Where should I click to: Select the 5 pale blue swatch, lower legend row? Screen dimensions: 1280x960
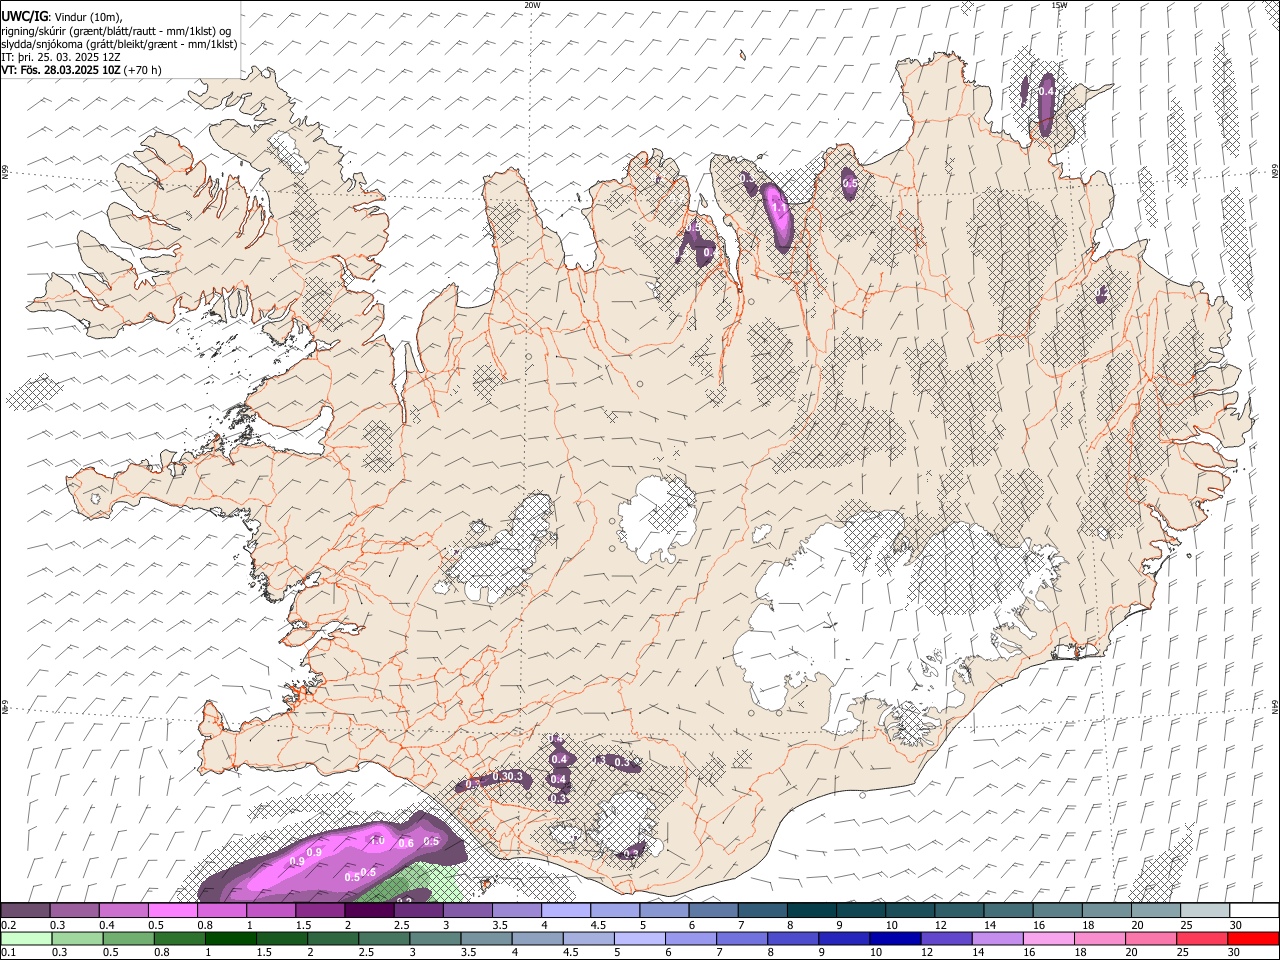640,938
